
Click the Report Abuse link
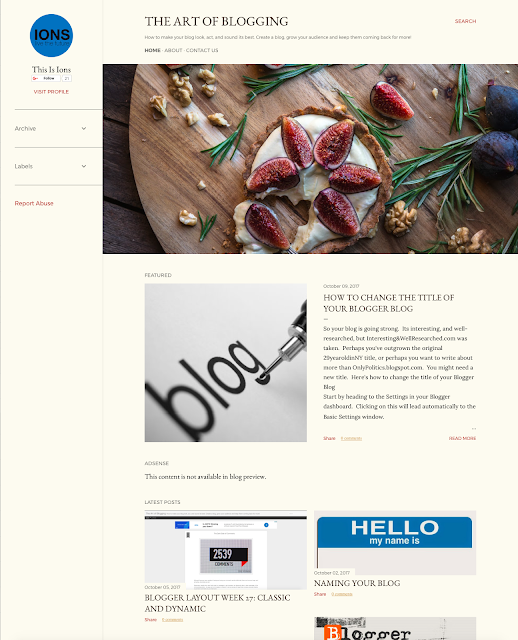click(34, 203)
